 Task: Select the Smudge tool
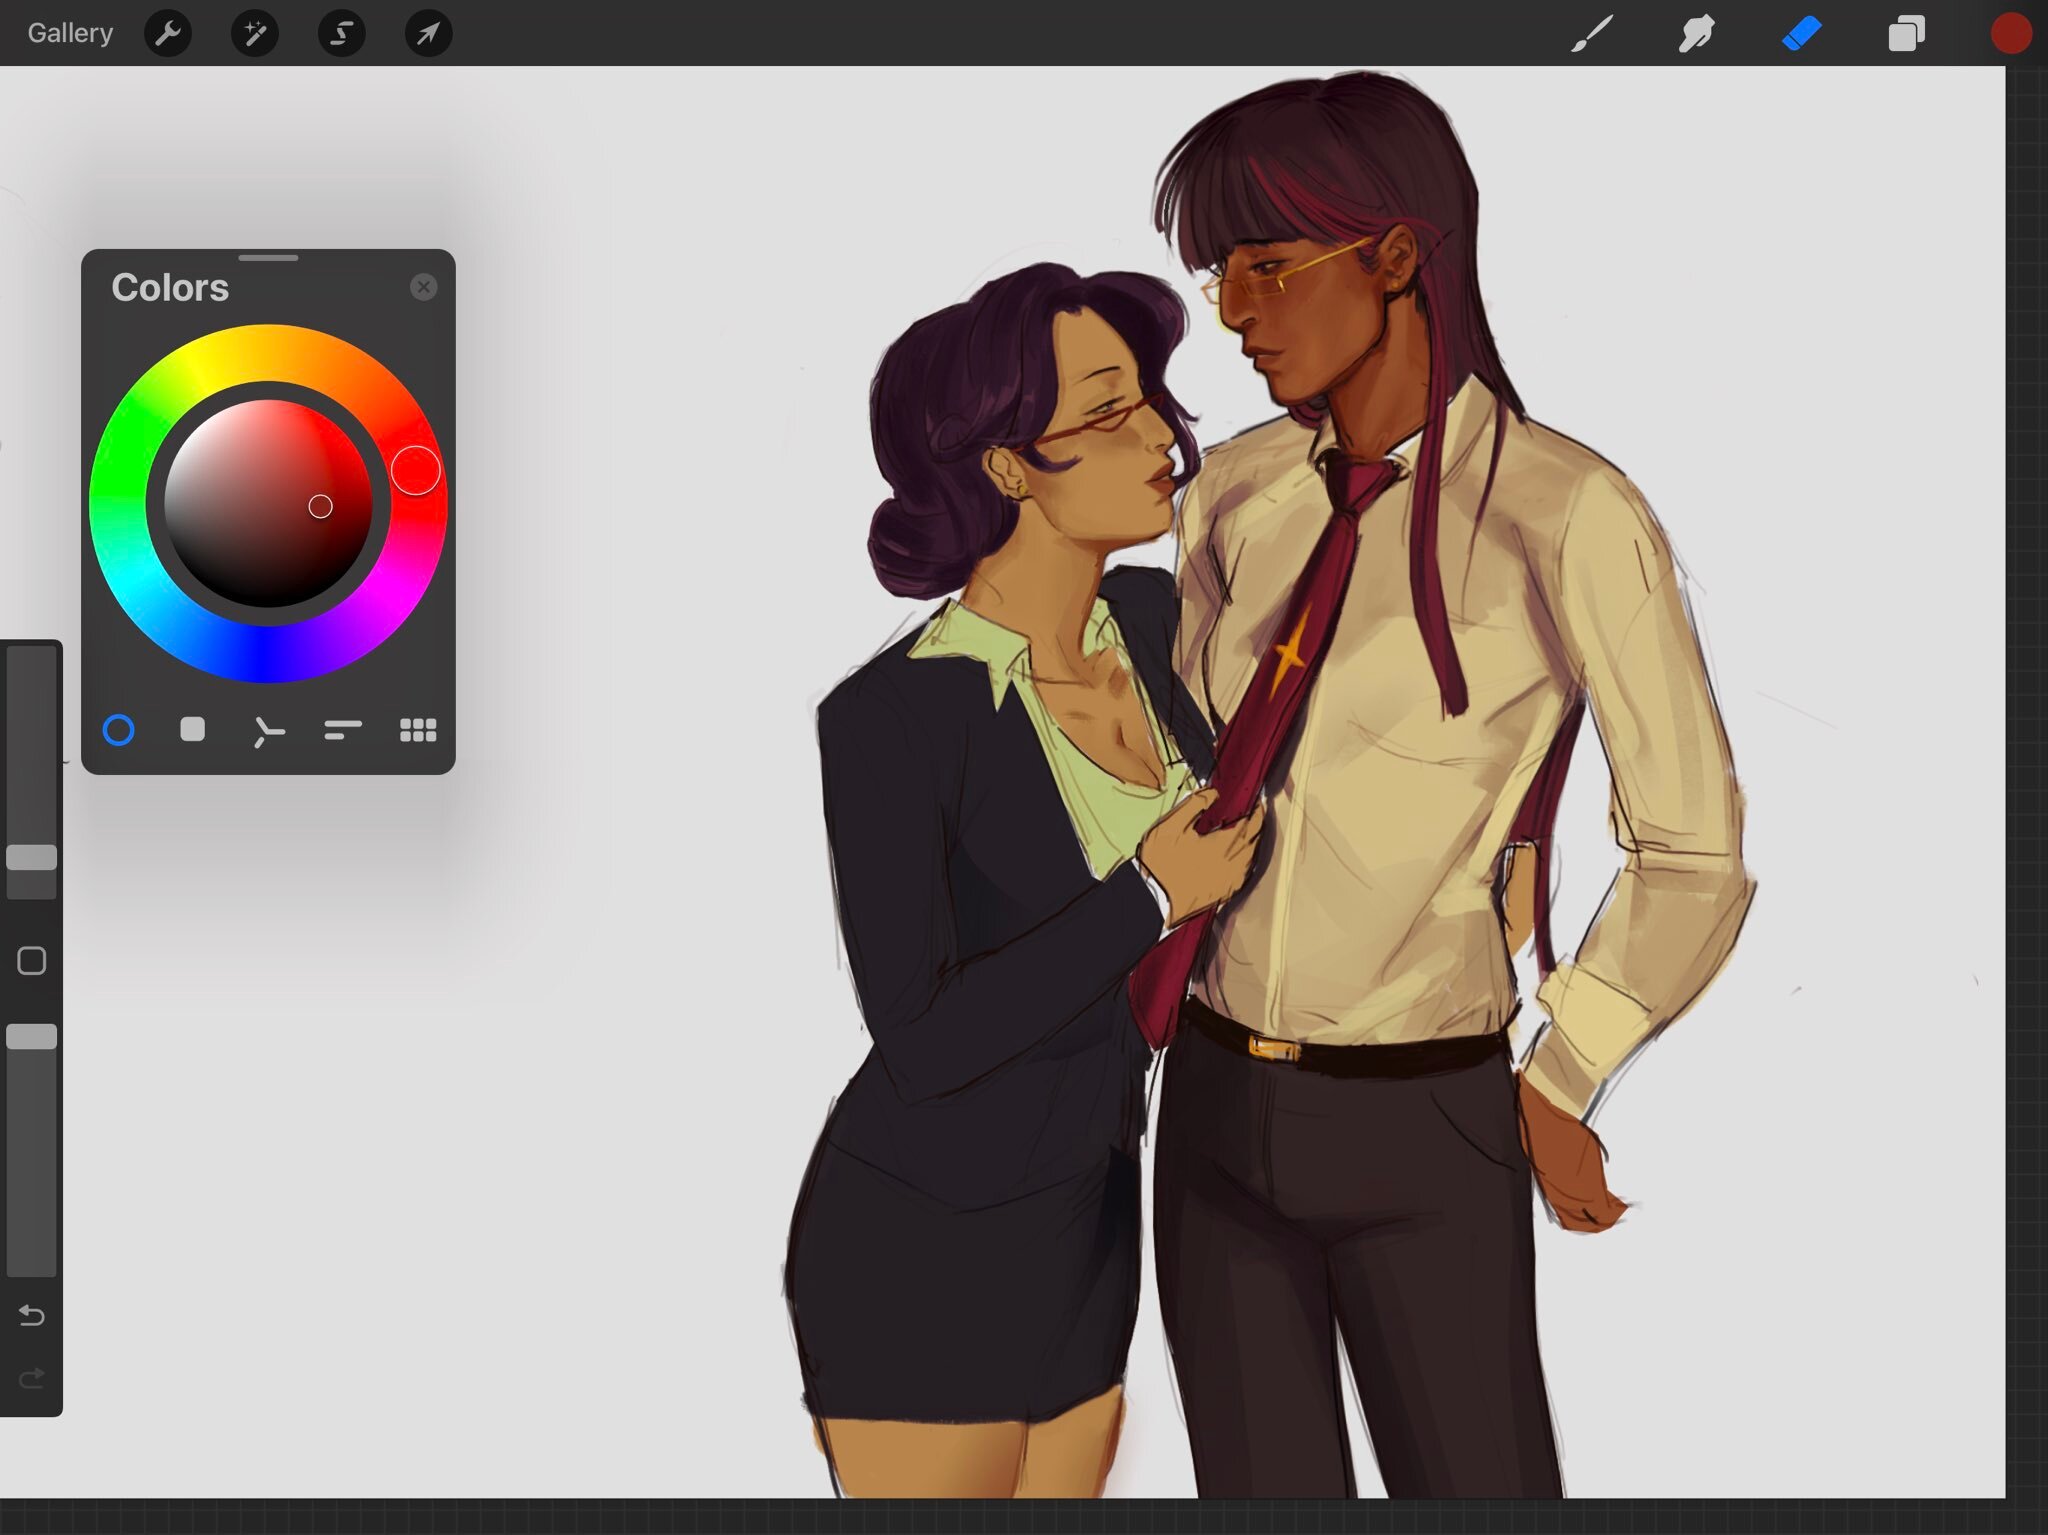1696,34
